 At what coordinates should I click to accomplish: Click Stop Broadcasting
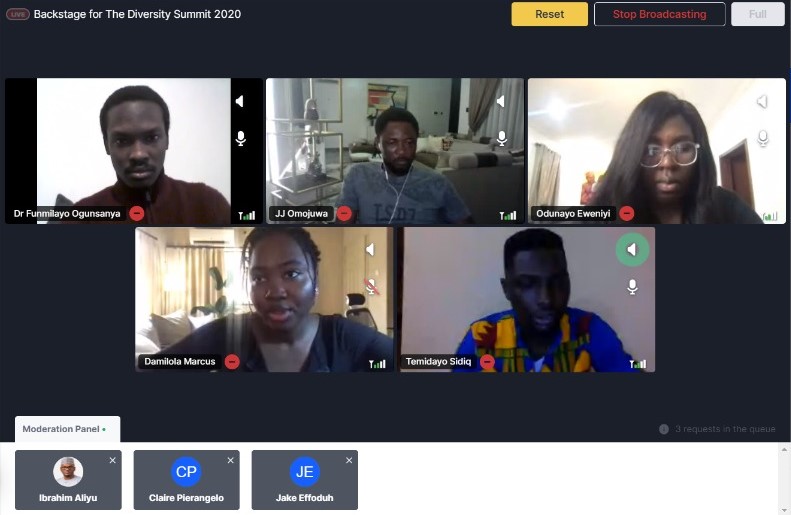[x=659, y=14]
